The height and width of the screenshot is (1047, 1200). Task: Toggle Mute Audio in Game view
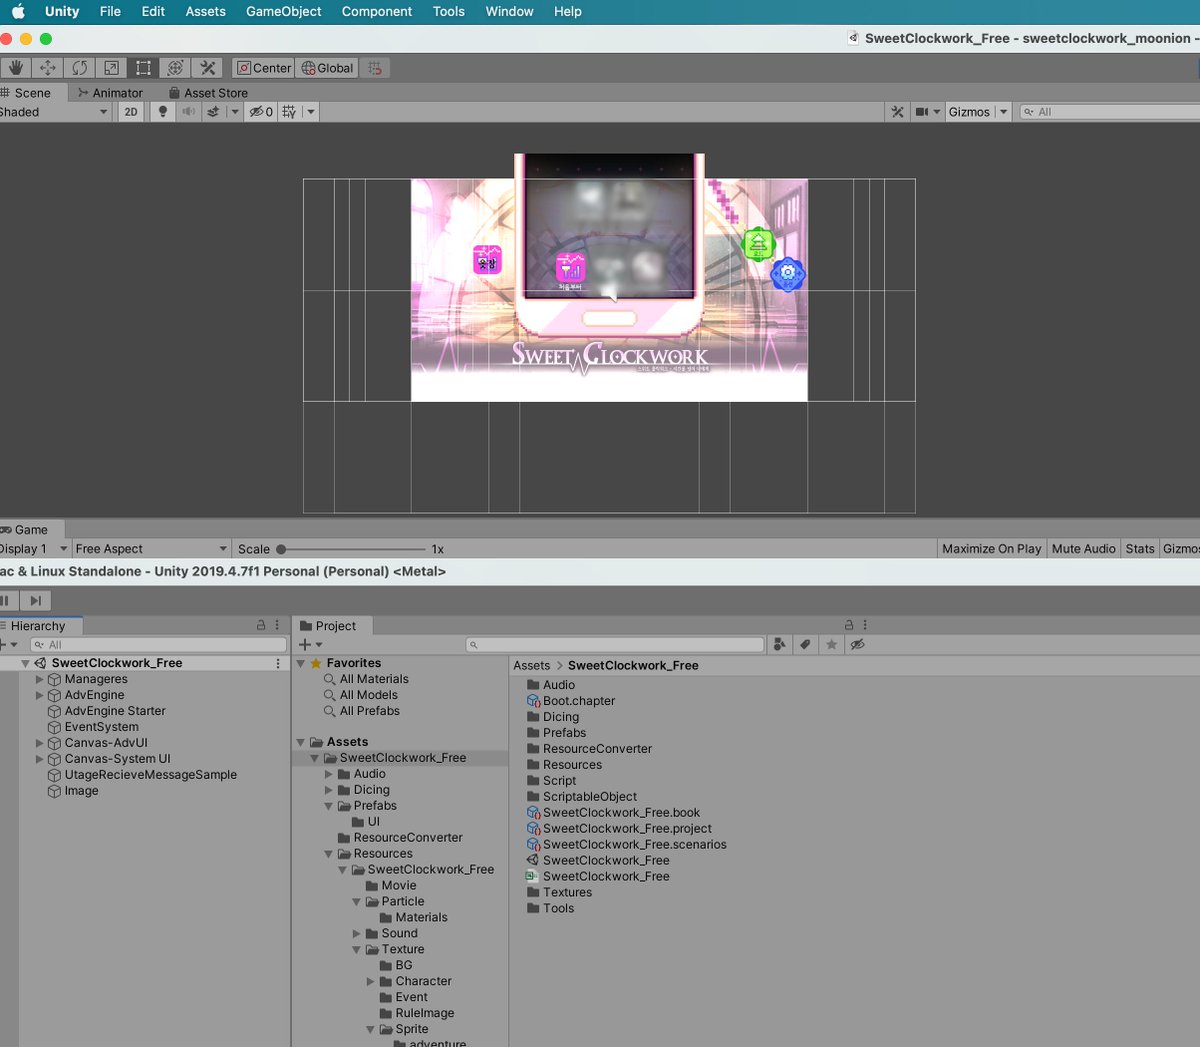click(1083, 549)
